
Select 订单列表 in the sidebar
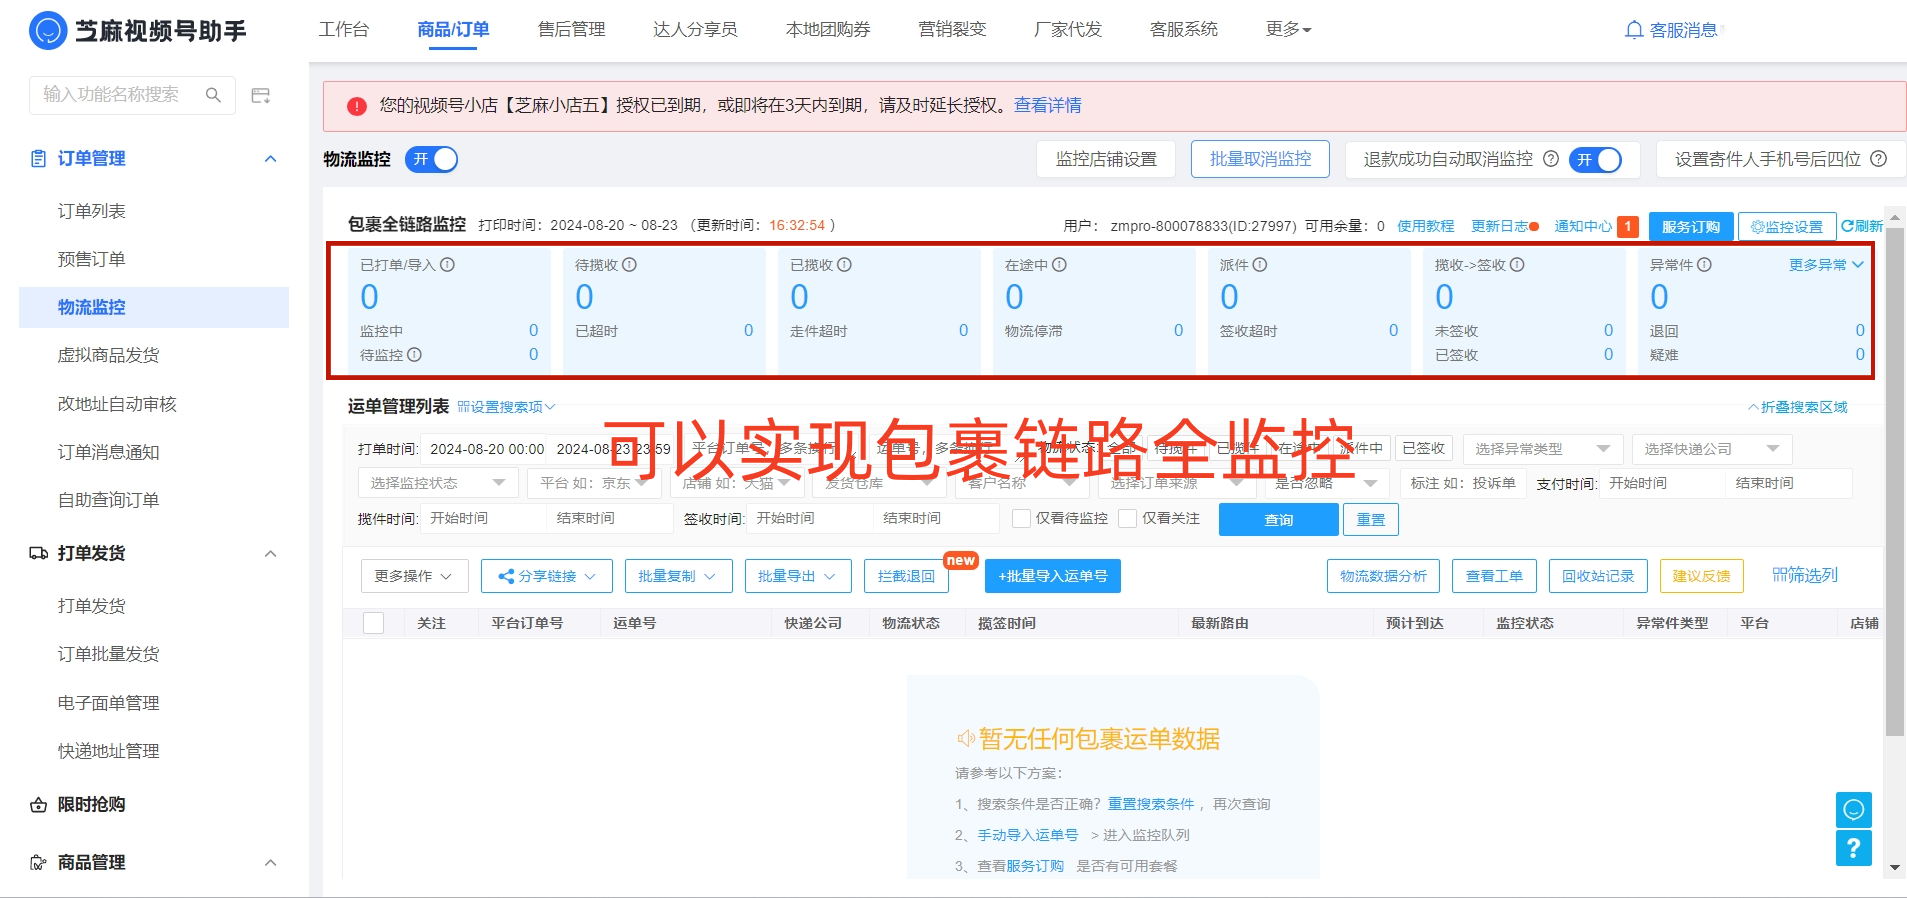[x=92, y=211]
